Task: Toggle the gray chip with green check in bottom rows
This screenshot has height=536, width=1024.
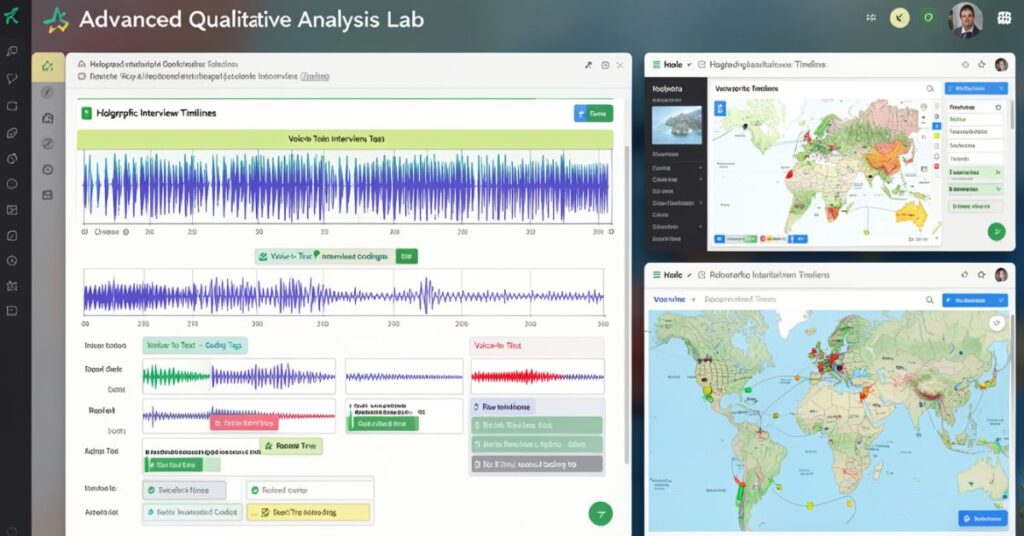Action: point(184,490)
